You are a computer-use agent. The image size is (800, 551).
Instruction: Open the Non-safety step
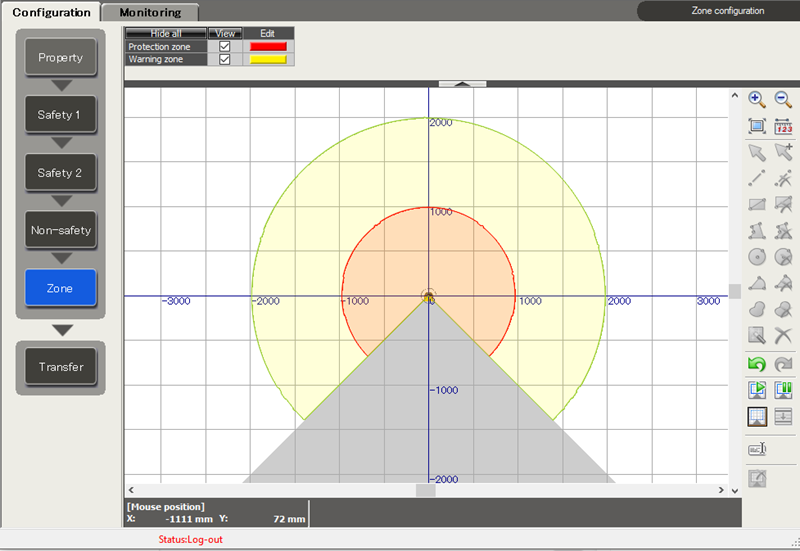point(61,230)
